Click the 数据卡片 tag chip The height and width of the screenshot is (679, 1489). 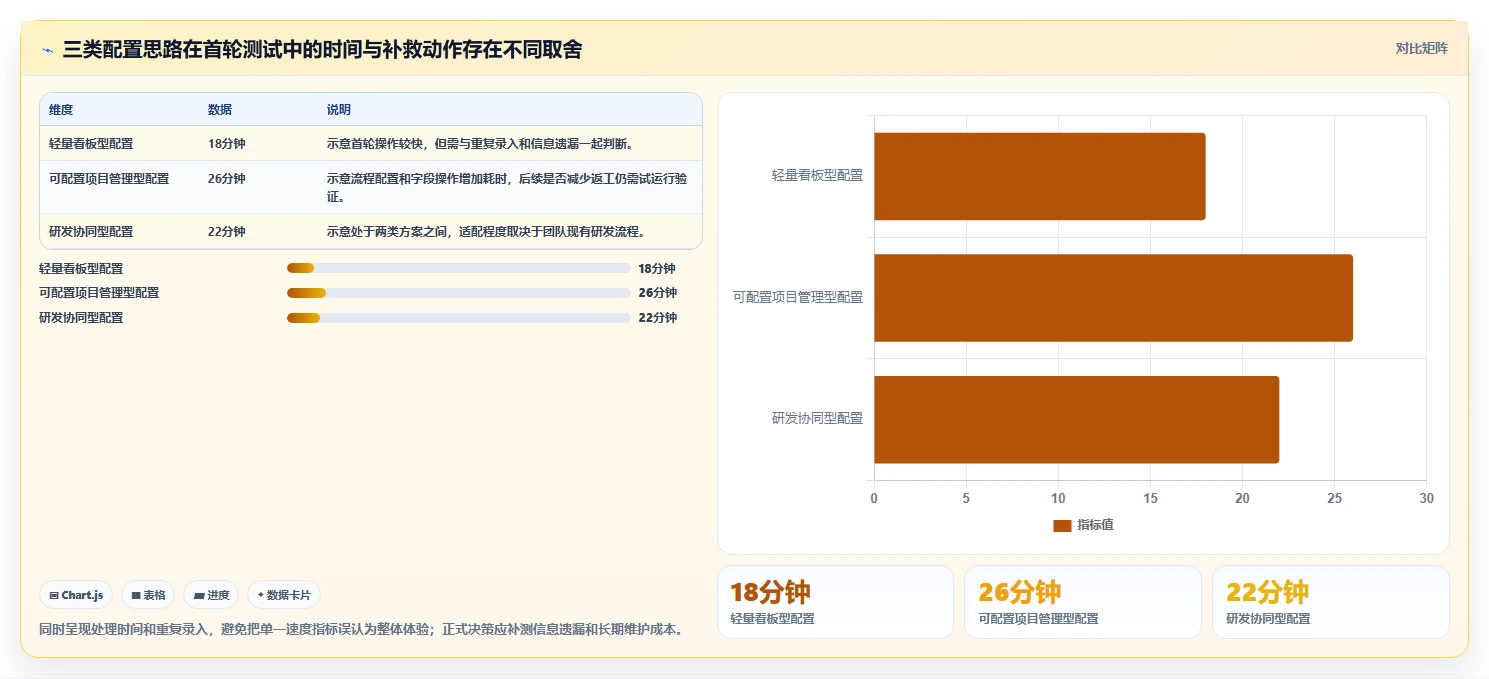[x=284, y=595]
